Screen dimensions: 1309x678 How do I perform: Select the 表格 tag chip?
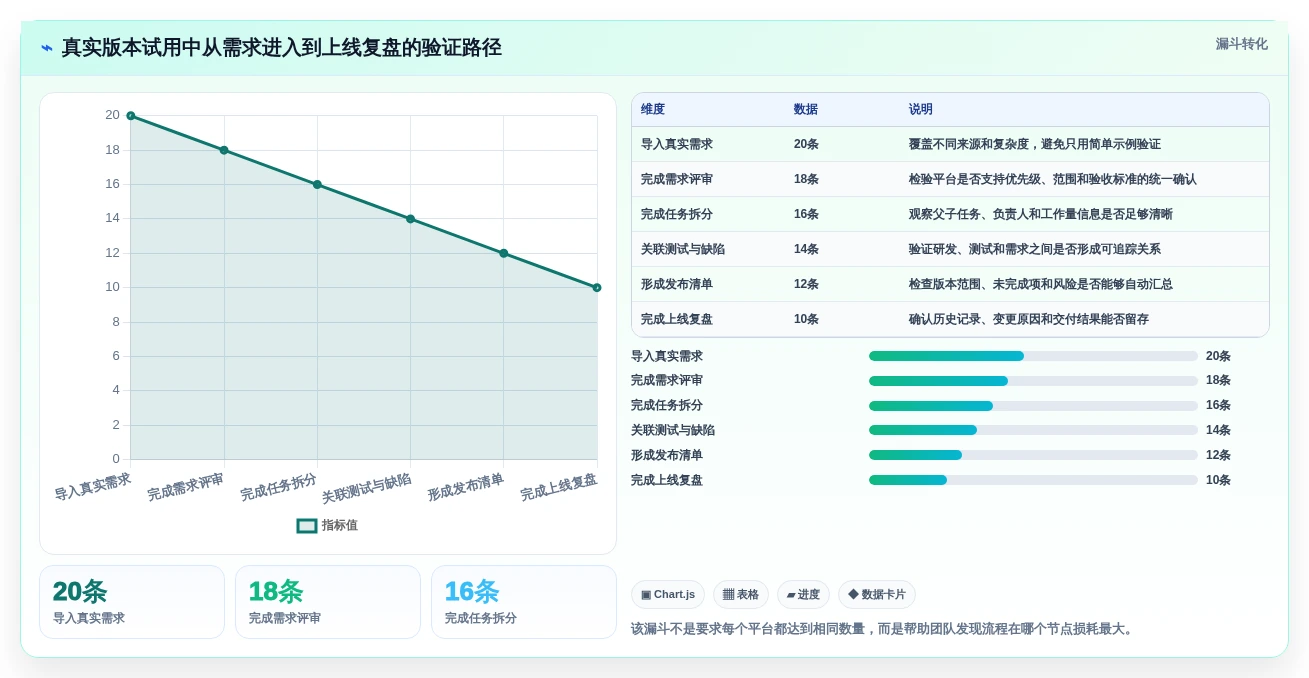[741, 594]
